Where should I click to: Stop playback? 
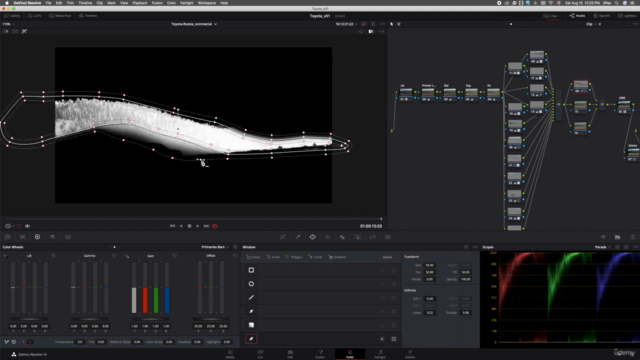click(x=189, y=226)
